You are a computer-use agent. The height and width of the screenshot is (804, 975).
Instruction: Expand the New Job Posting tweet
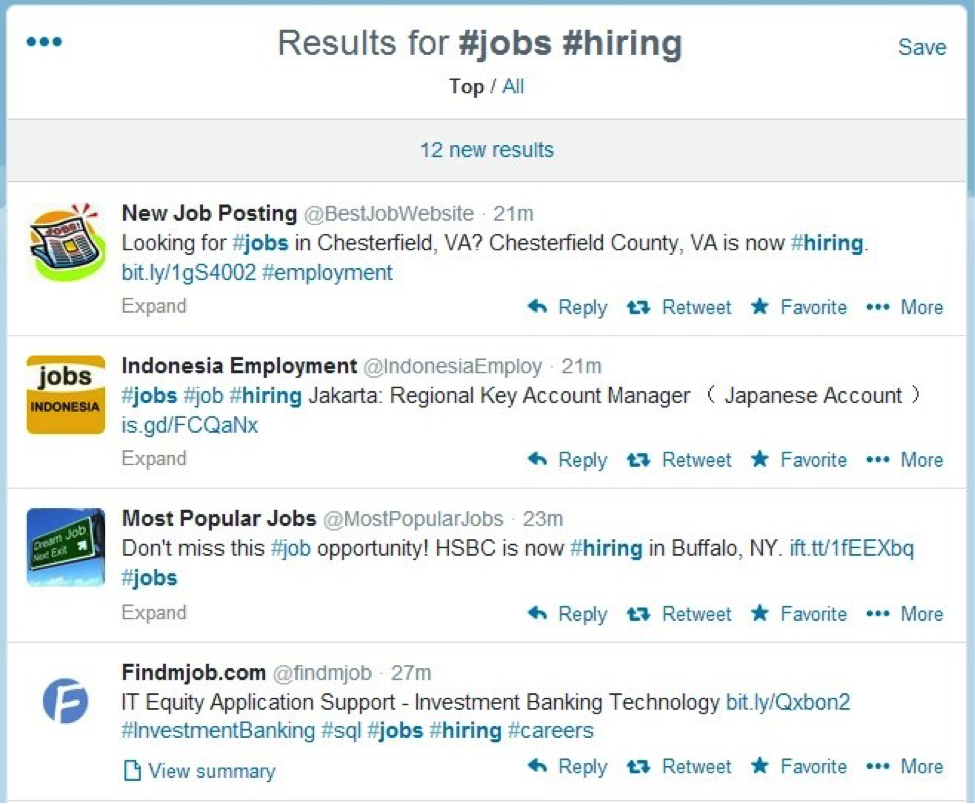153,306
